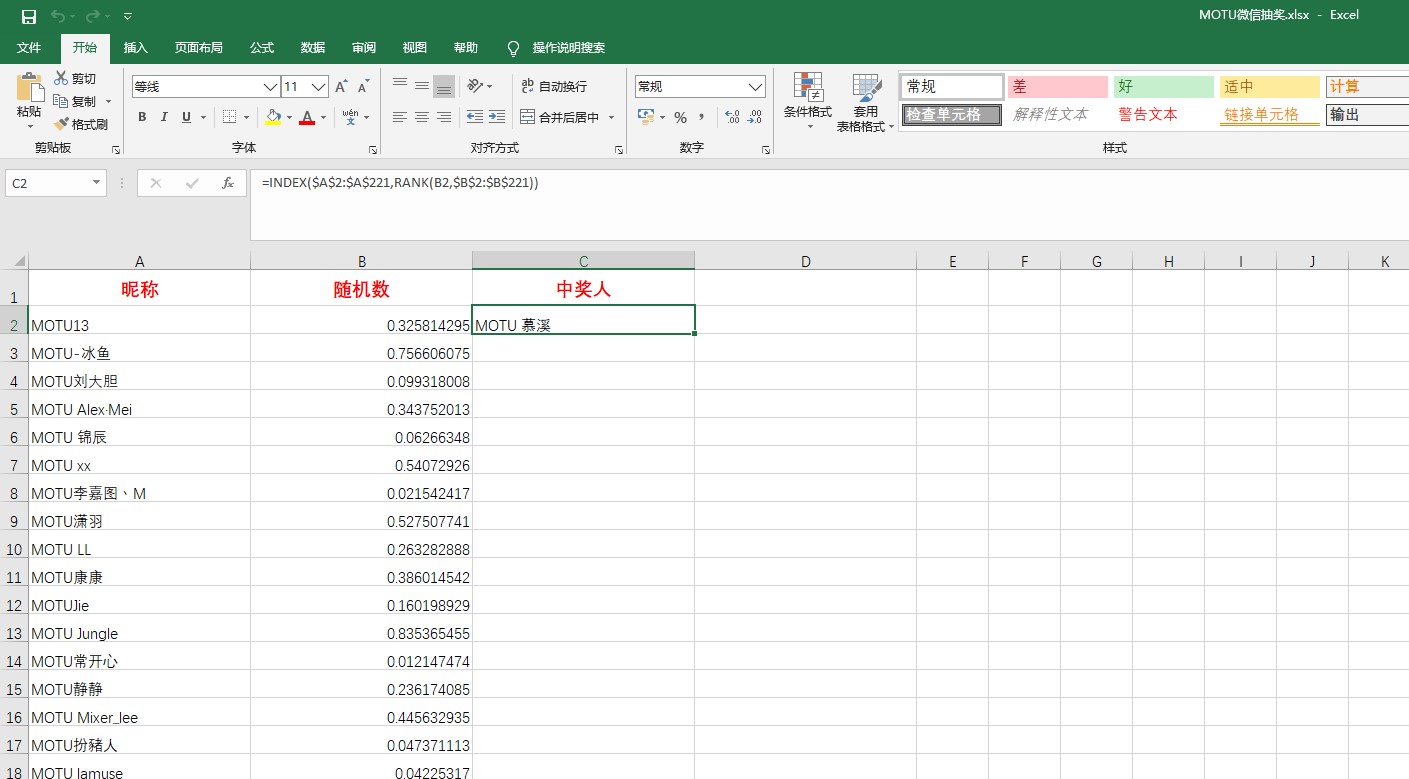Click the format painter (格式刷) icon
Viewport: 1409px width, 779px height.
(x=61, y=125)
